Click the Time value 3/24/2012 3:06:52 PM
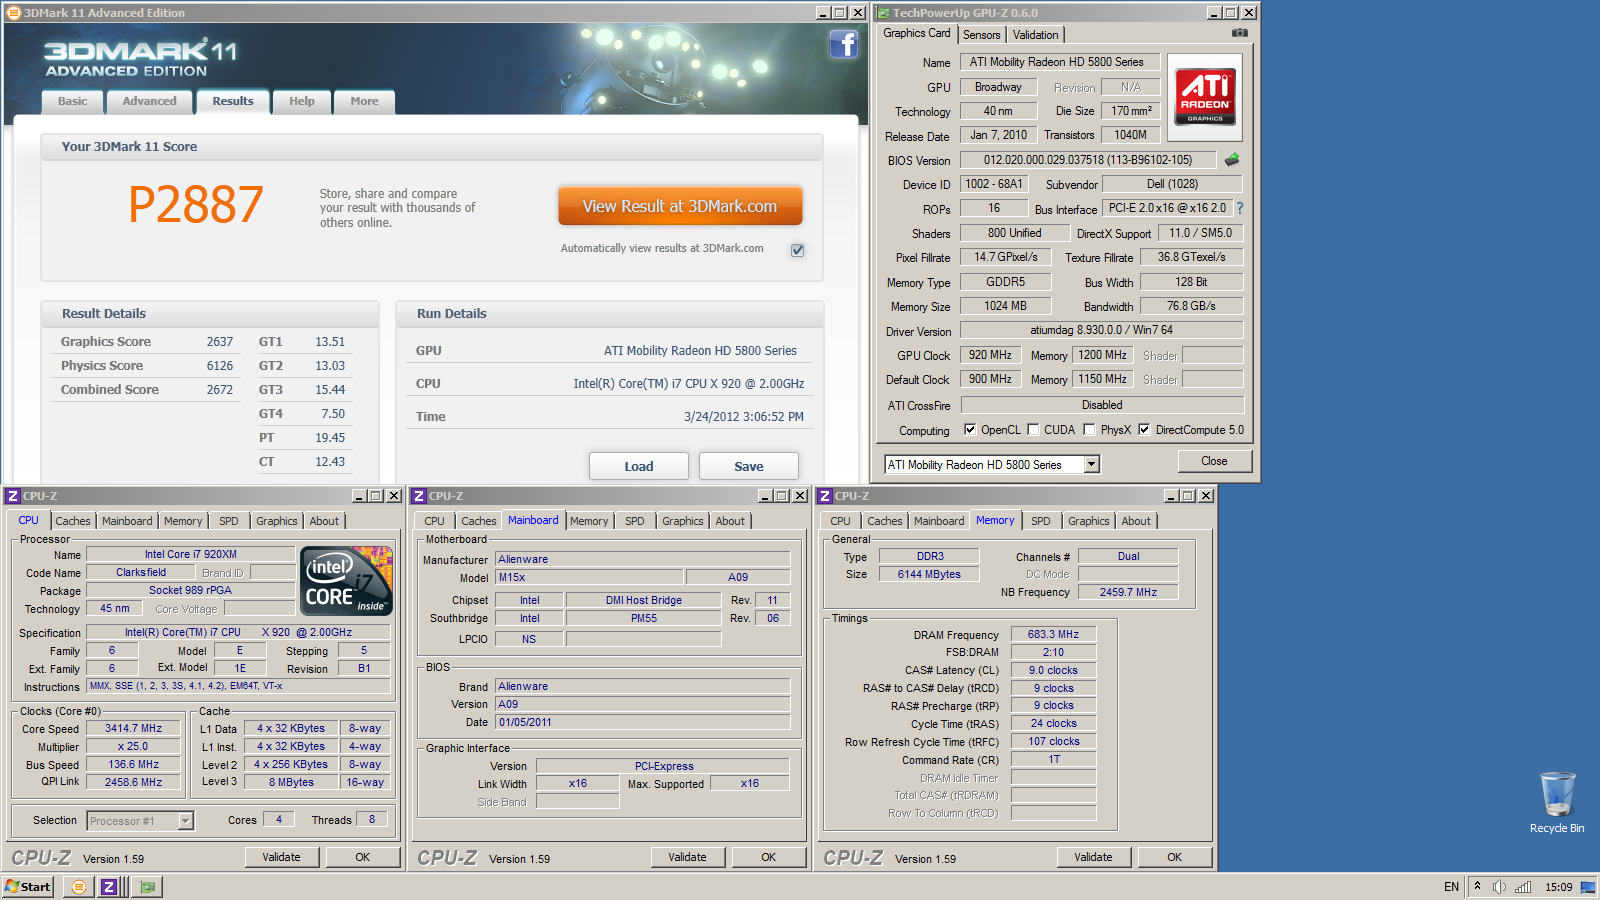1600x900 pixels. pyautogui.click(x=744, y=417)
